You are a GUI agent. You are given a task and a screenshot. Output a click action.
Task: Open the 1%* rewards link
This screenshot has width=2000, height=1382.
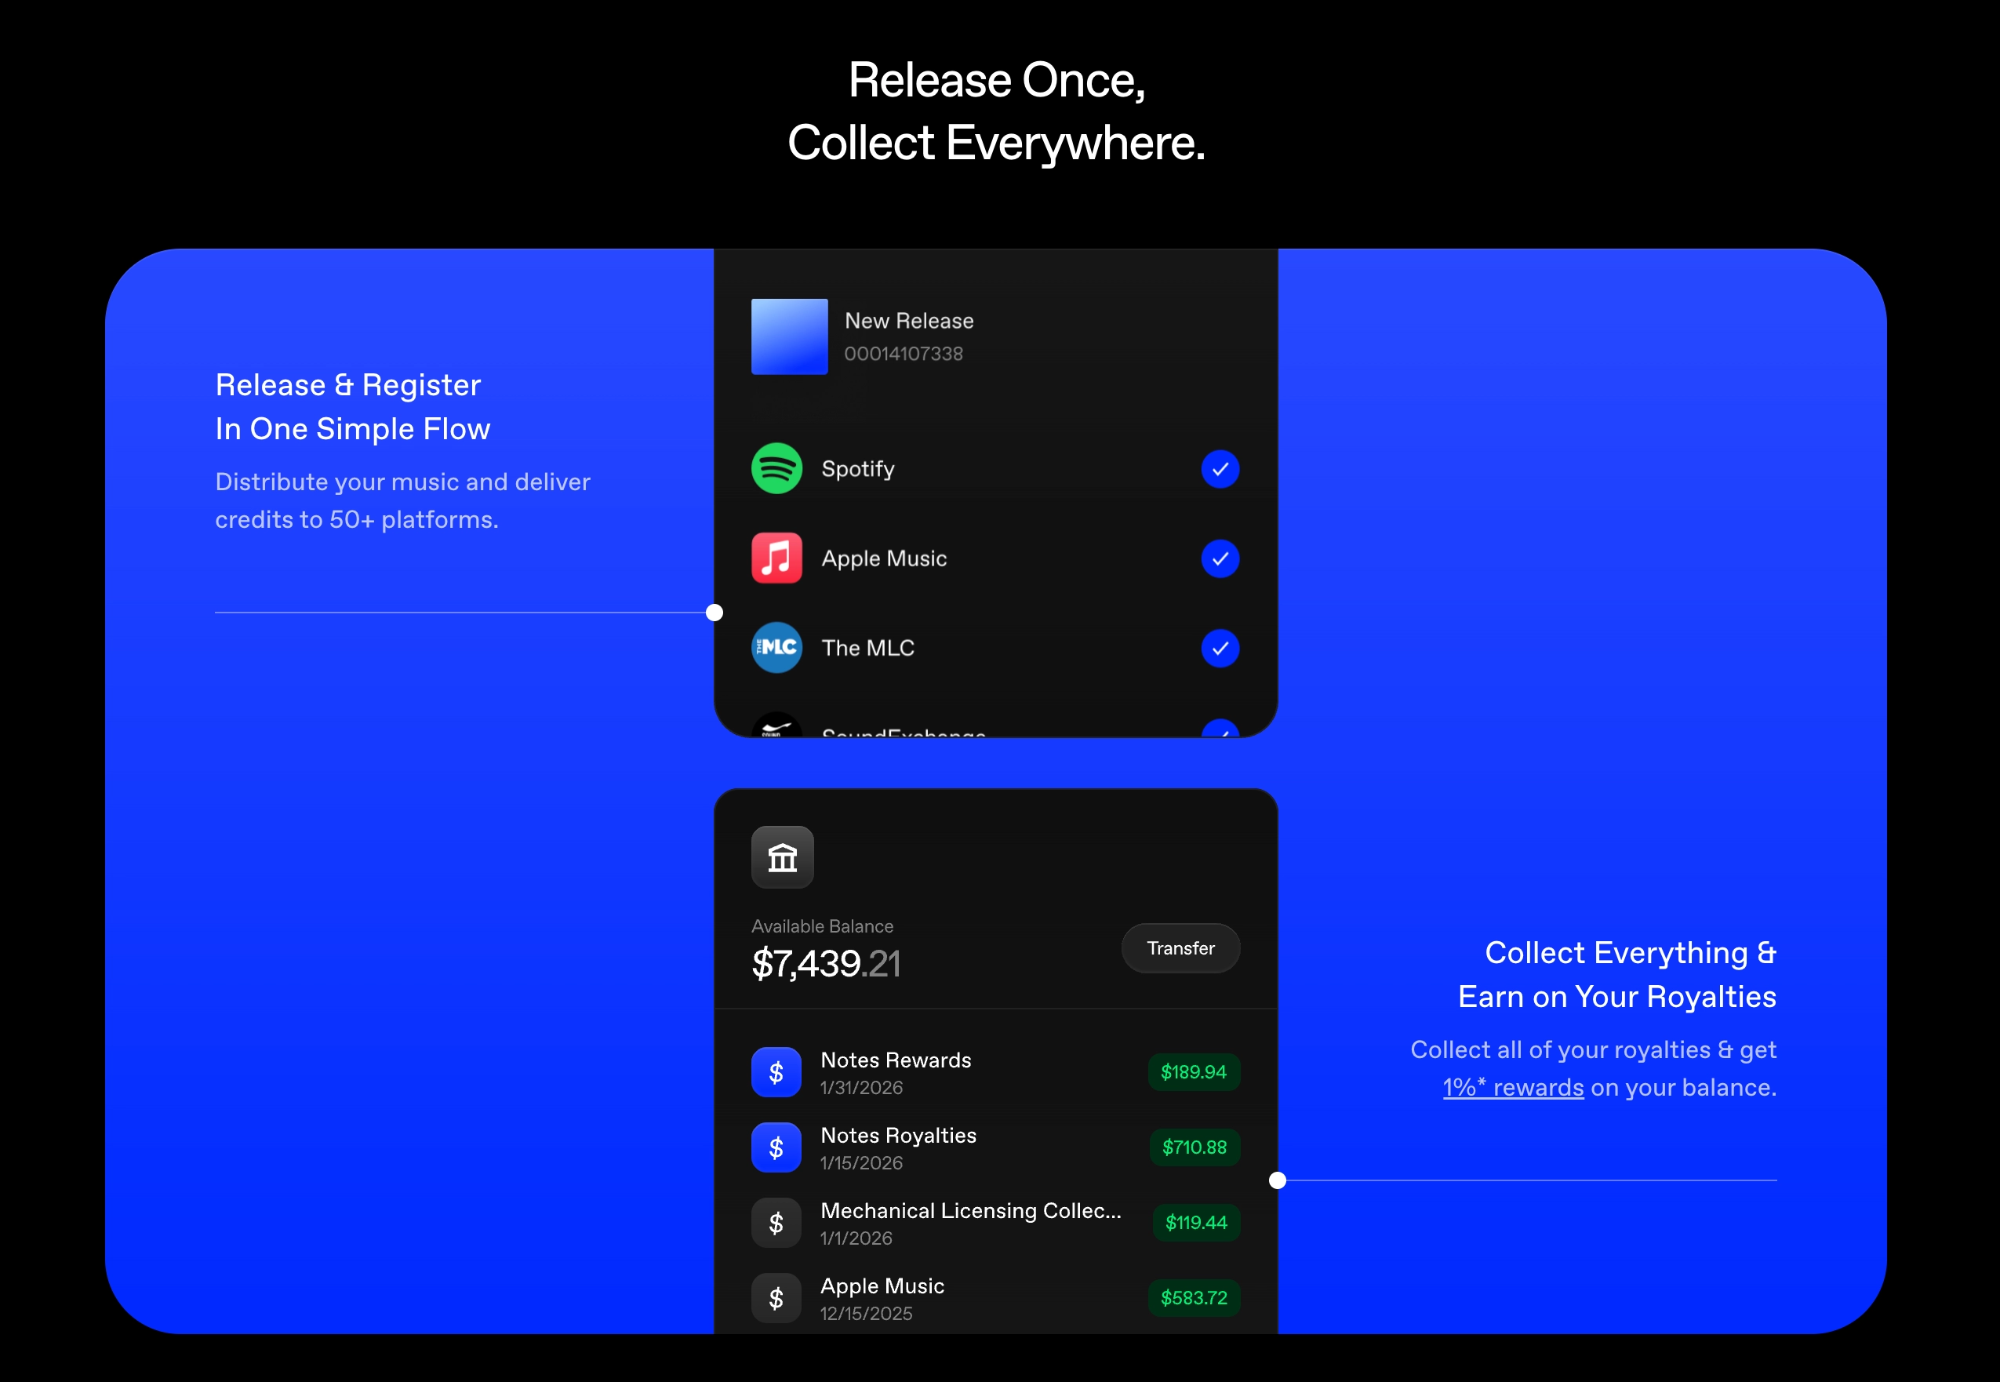point(1513,1088)
